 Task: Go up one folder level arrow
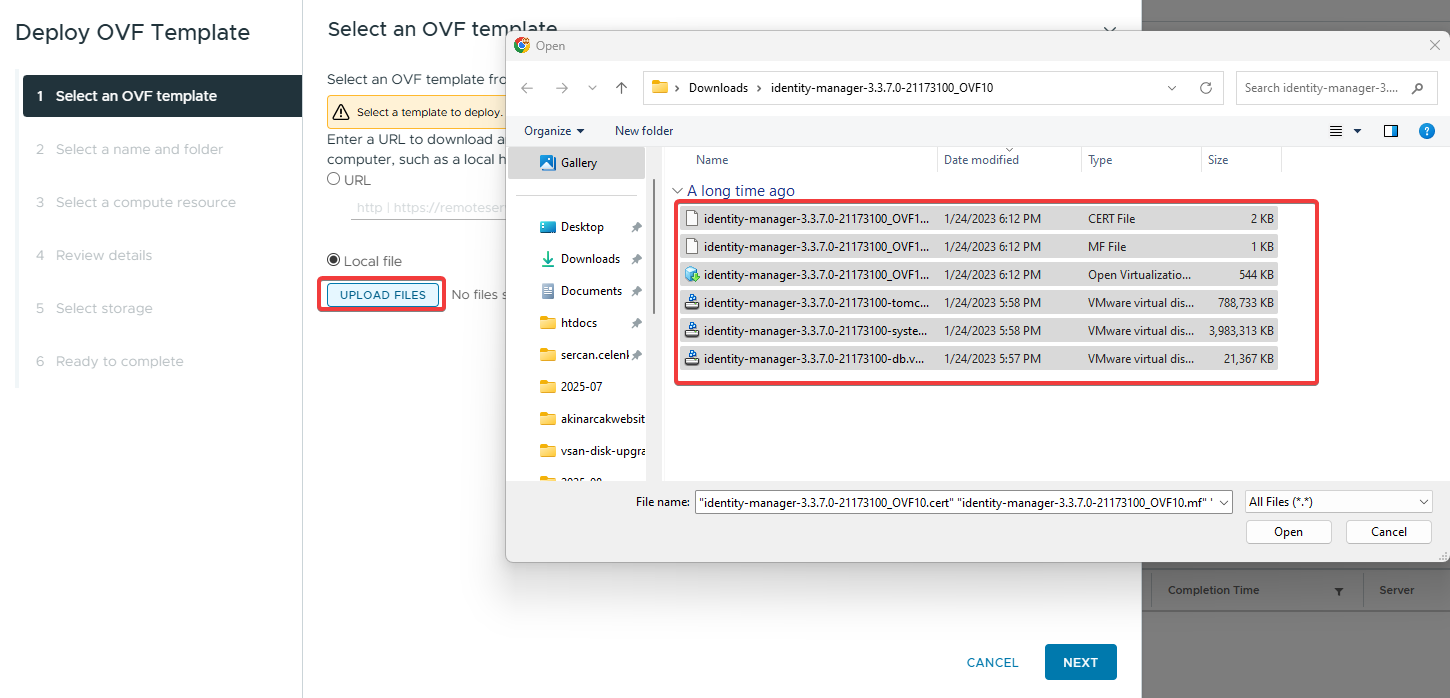click(x=621, y=88)
